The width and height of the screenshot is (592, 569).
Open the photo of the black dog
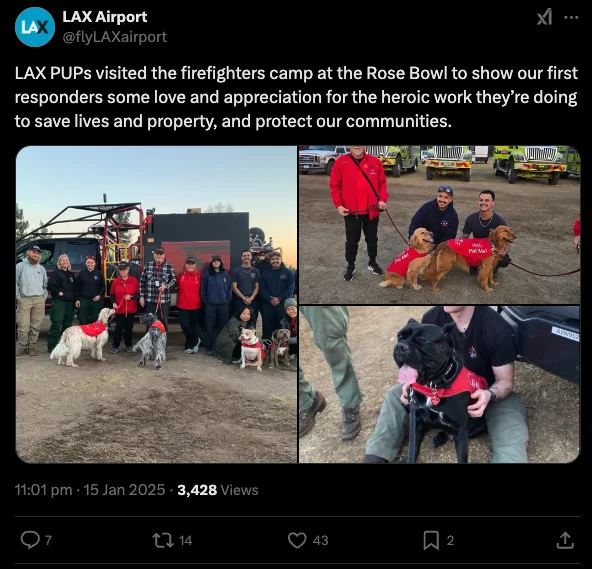coord(439,384)
